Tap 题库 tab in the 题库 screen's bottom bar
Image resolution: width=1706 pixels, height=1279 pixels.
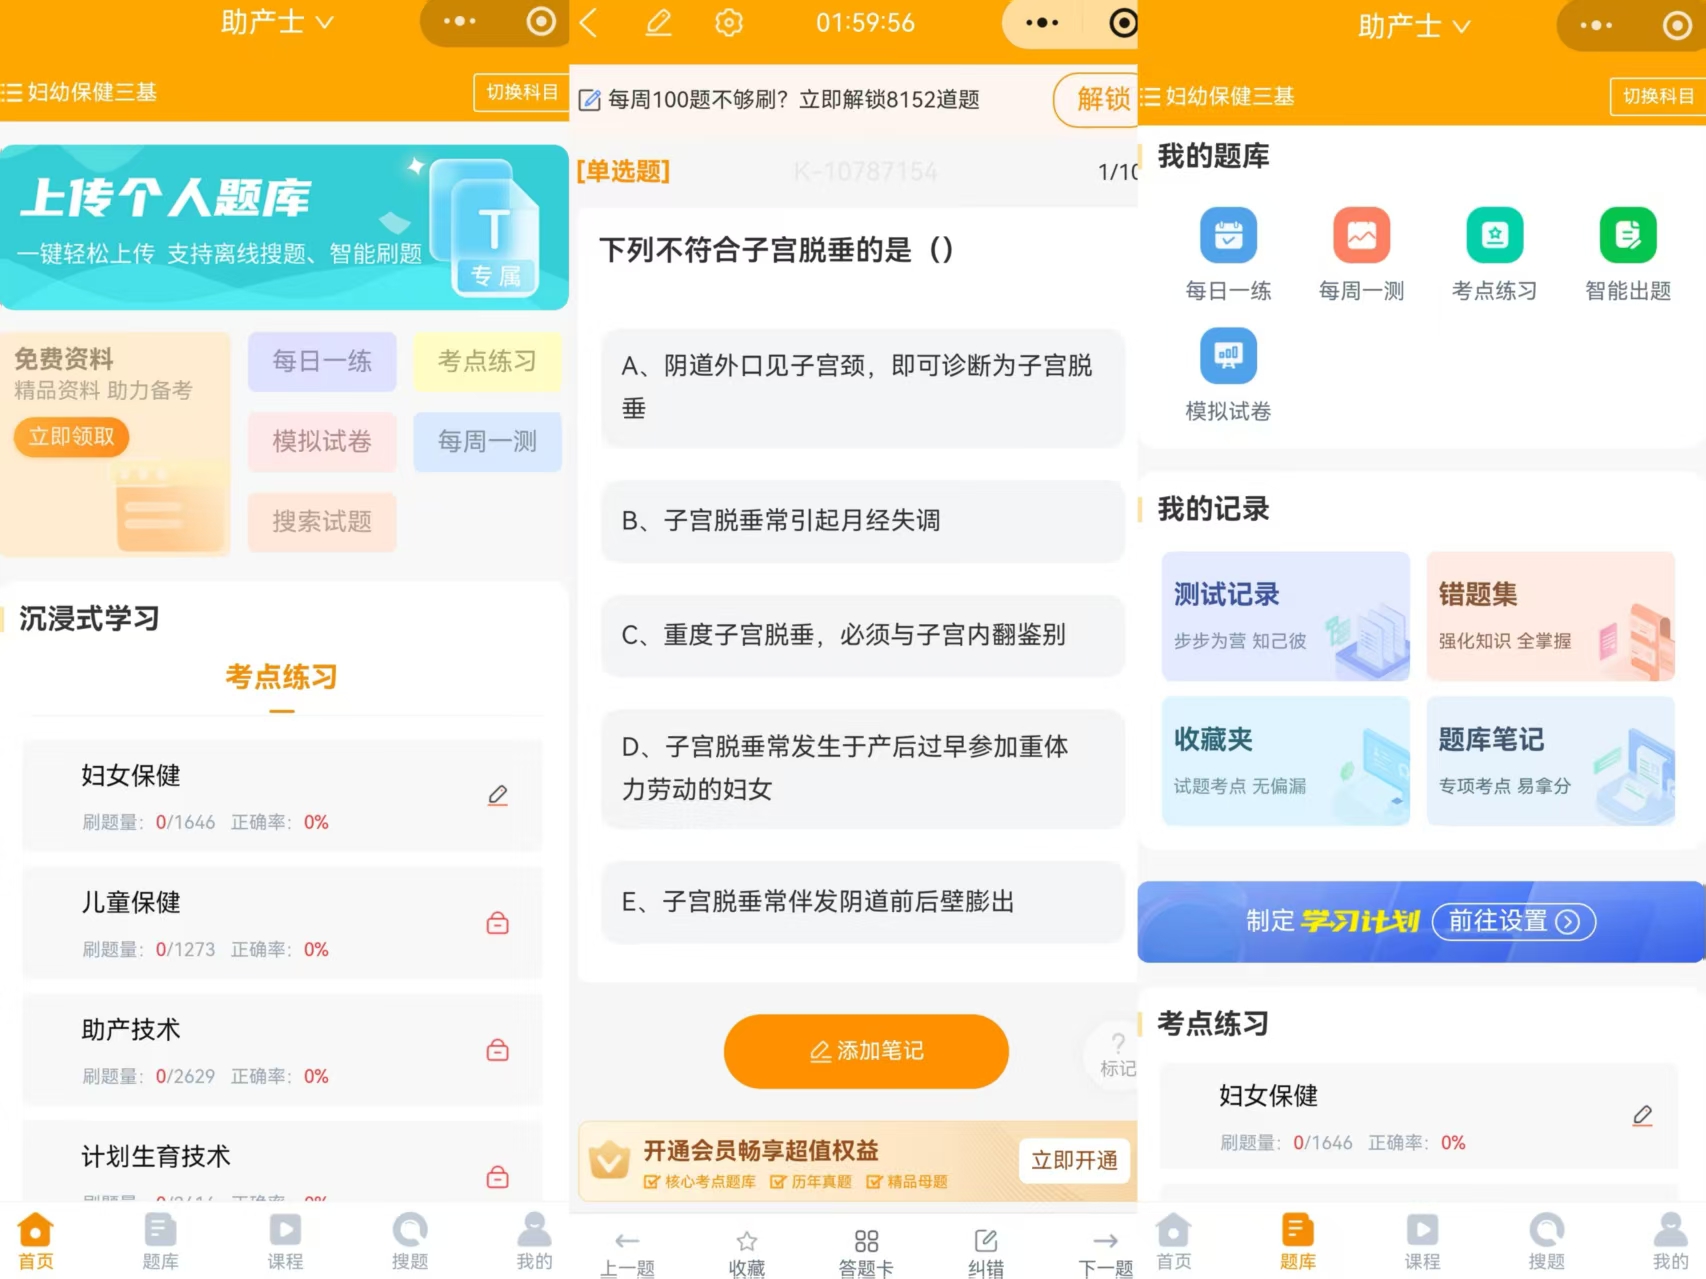1297,1241
